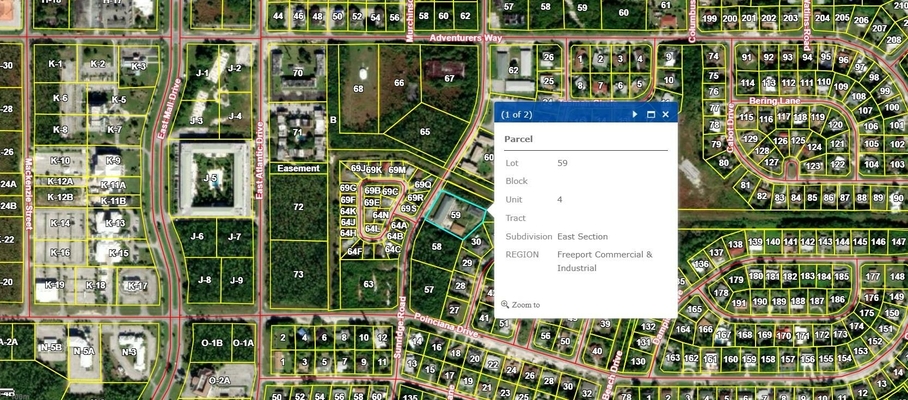Close the parcel info popup
Image resolution: width=908 pixels, height=400 pixels.
pyautogui.click(x=665, y=115)
